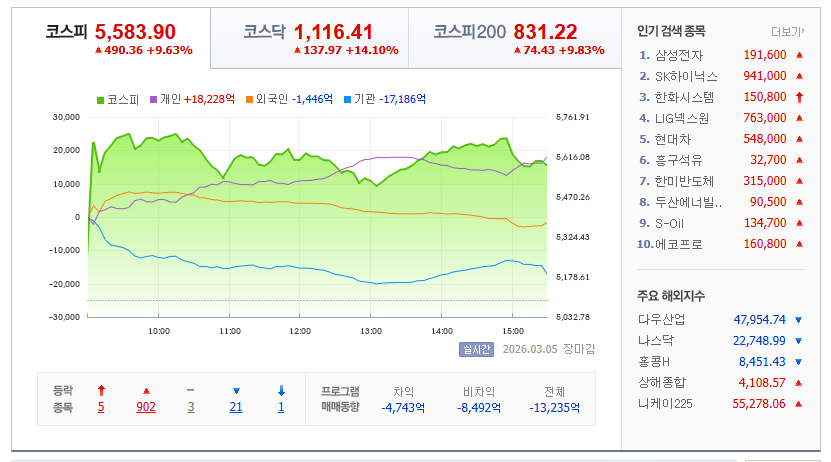Select the 코스피 index tab
The height and width of the screenshot is (462, 831).
[x=111, y=38]
